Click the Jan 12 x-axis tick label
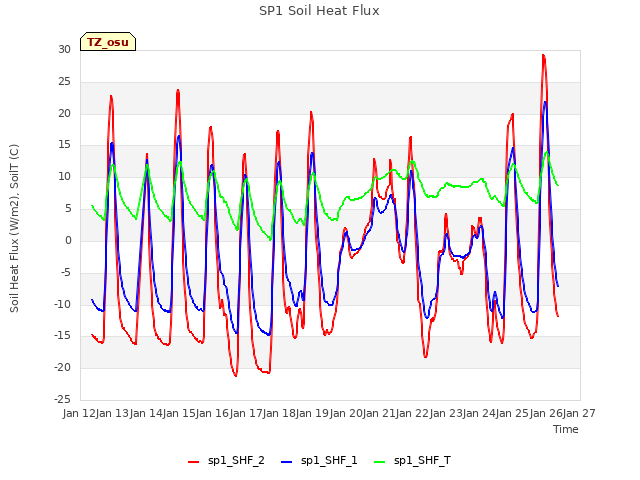640x480 pixels. [79, 413]
